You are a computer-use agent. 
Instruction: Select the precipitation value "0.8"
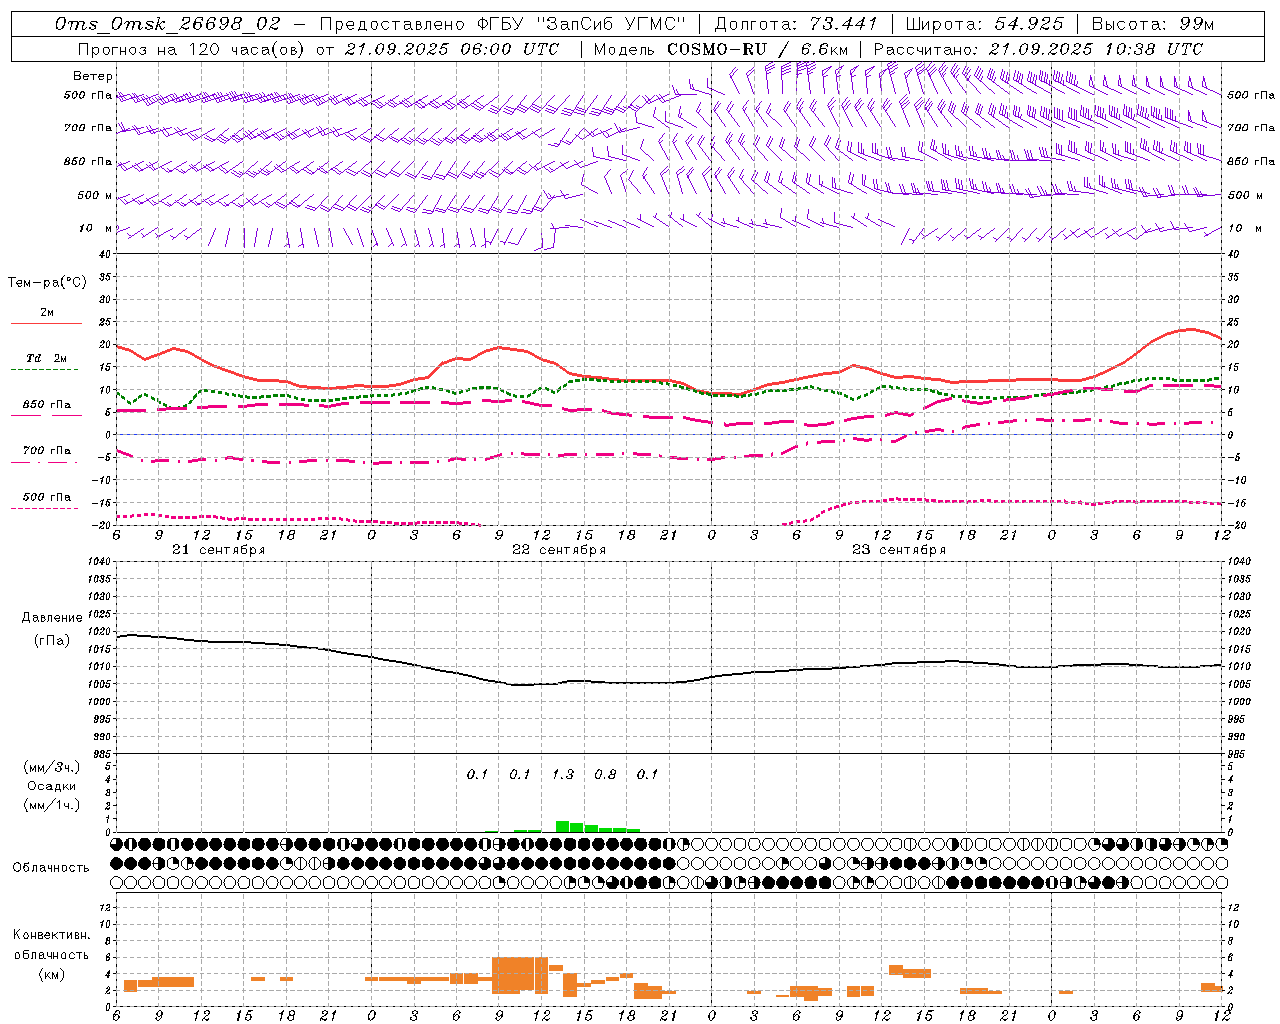[605, 774]
